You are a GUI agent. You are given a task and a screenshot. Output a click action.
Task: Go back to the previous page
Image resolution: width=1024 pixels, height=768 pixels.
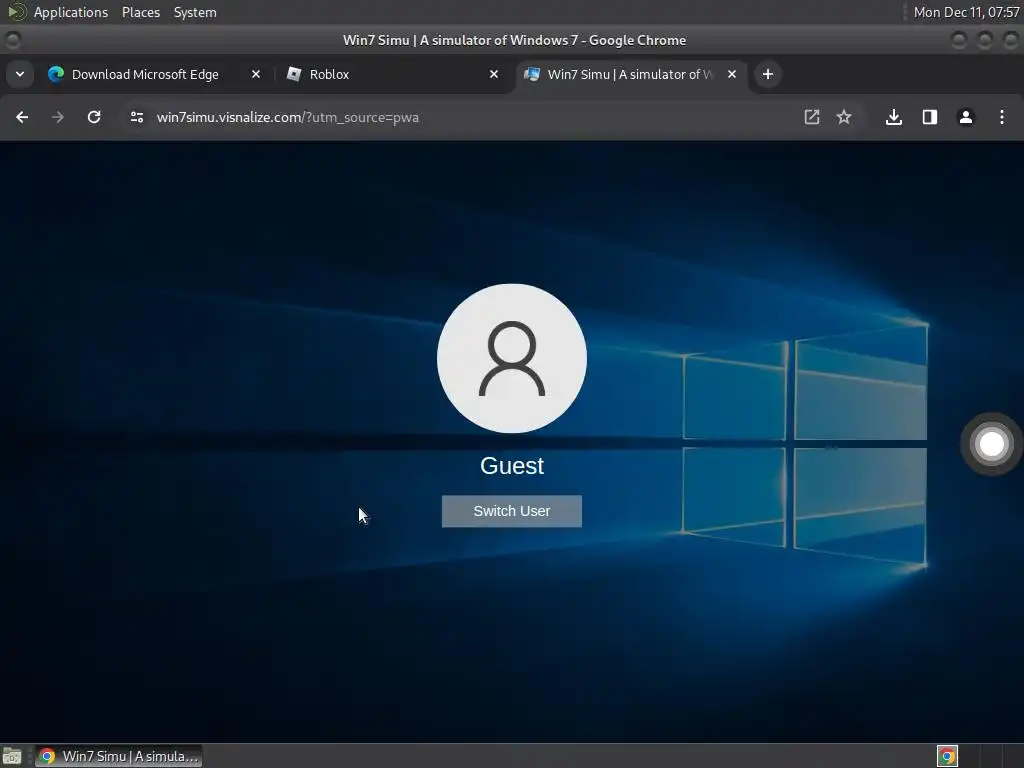click(22, 117)
